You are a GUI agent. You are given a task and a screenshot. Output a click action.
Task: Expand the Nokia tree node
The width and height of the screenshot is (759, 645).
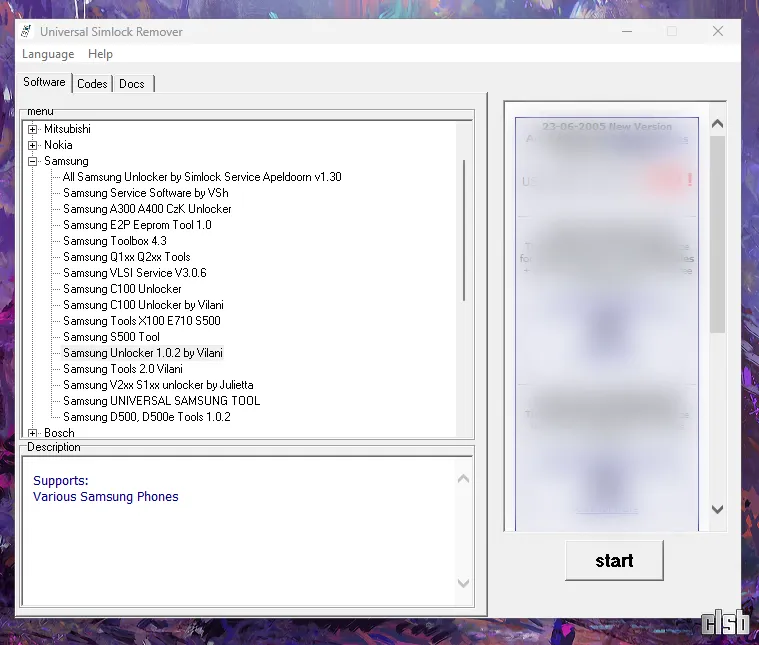click(x=32, y=145)
